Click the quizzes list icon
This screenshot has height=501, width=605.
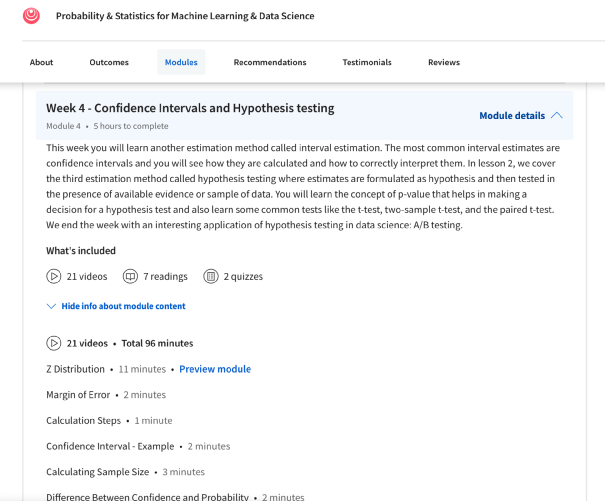point(210,276)
